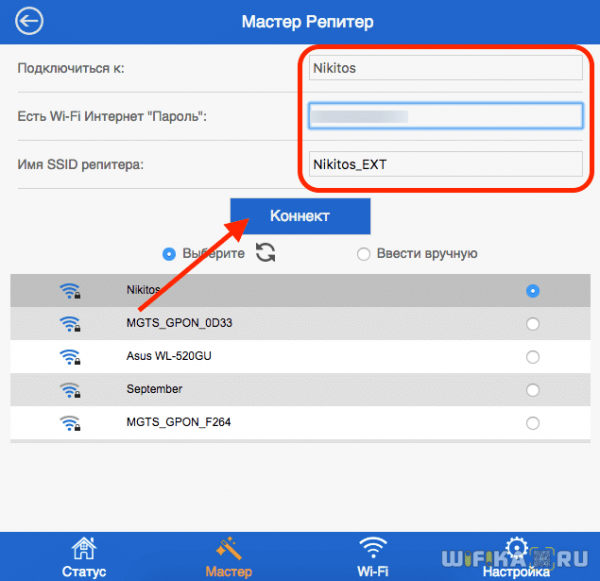
Task: Focus the Wi-Fi password field
Action: click(x=446, y=116)
